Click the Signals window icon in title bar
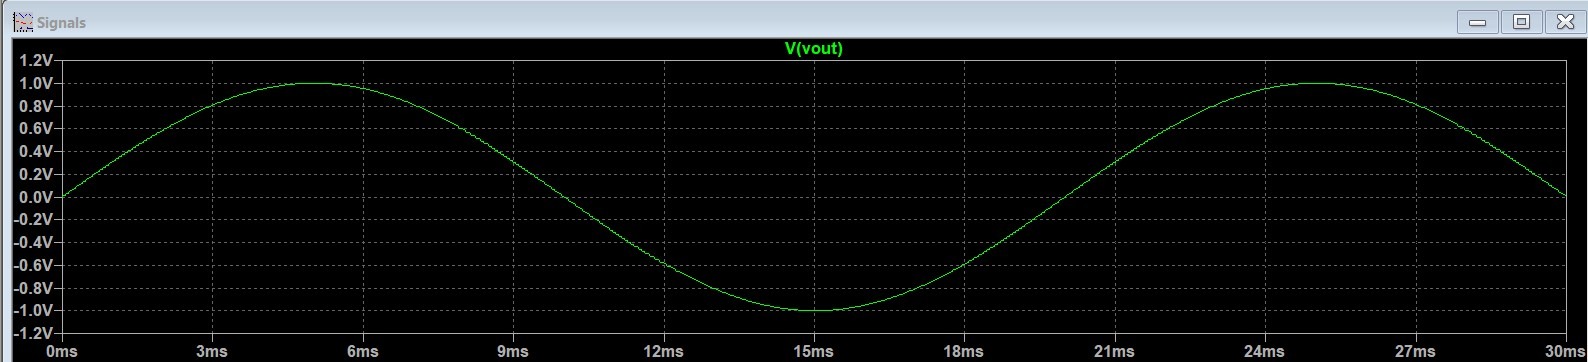 coord(23,22)
